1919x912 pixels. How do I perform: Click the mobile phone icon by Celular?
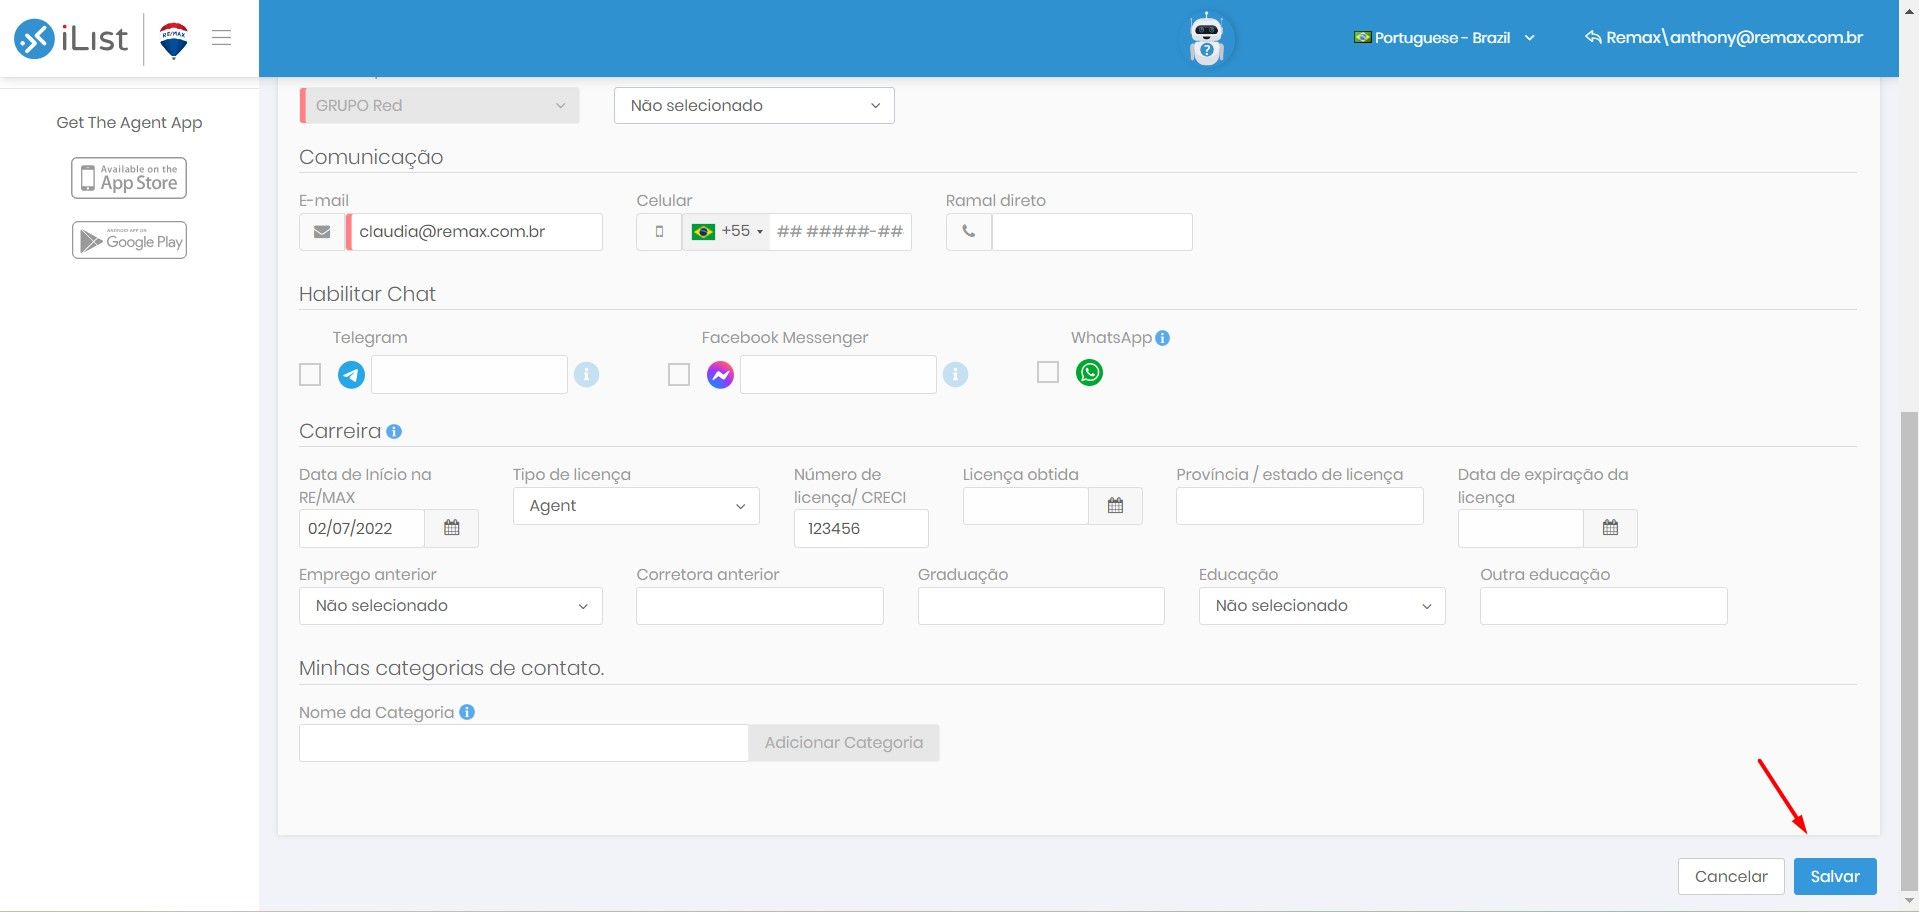[659, 232]
